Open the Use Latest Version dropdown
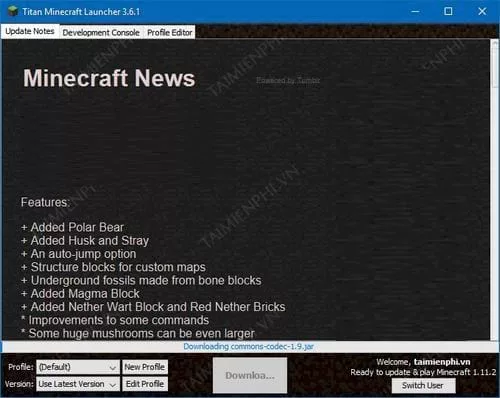 78,384
